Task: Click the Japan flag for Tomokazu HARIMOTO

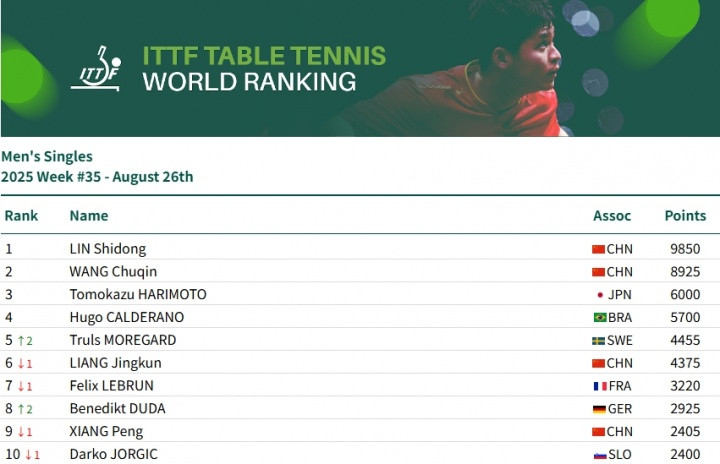Action: click(x=600, y=295)
